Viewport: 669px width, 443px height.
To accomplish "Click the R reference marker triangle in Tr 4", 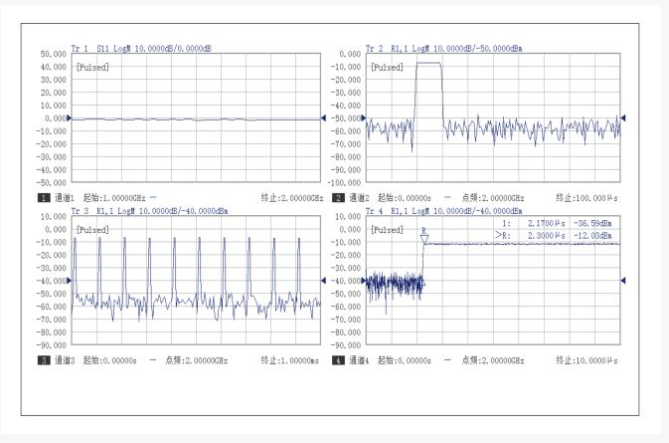I will pos(424,239).
